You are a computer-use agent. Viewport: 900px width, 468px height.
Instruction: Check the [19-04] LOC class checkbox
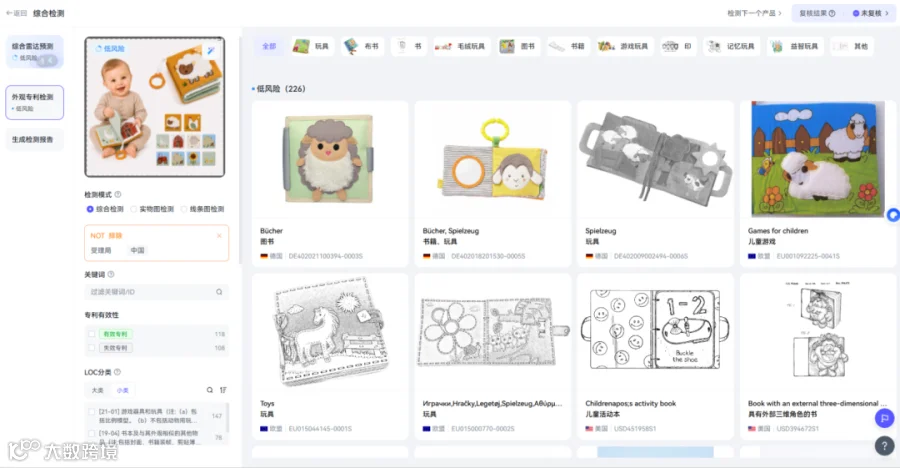[x=92, y=433]
